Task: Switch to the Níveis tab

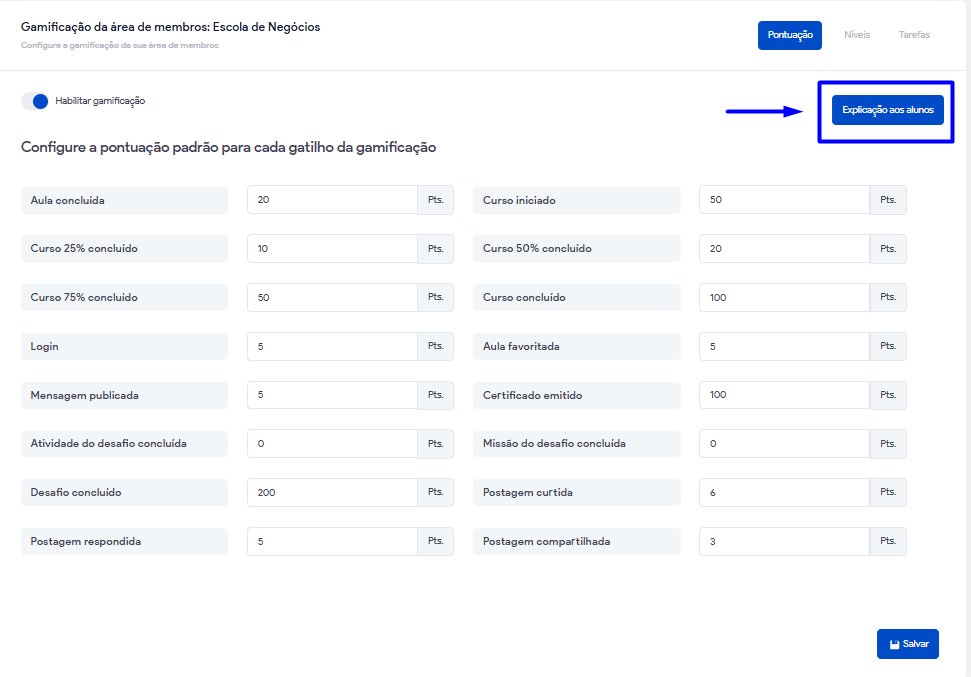Action: coord(856,35)
